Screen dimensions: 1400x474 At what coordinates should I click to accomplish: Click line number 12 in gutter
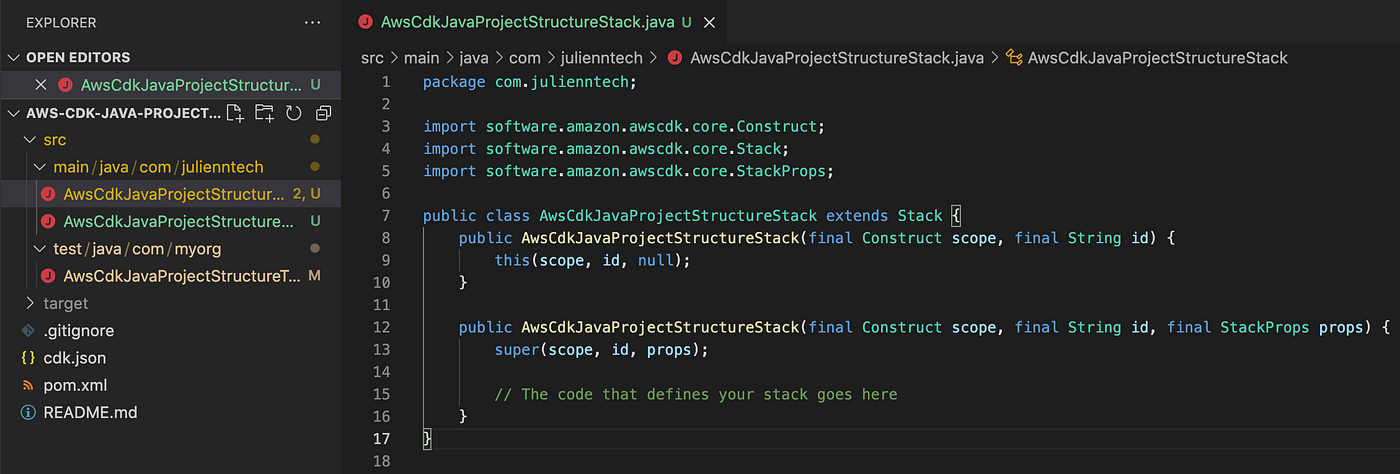tap(381, 327)
